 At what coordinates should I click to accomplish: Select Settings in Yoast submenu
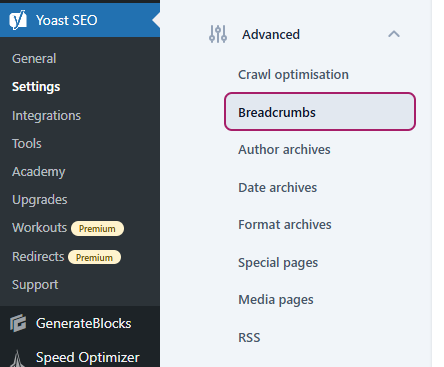point(36,87)
